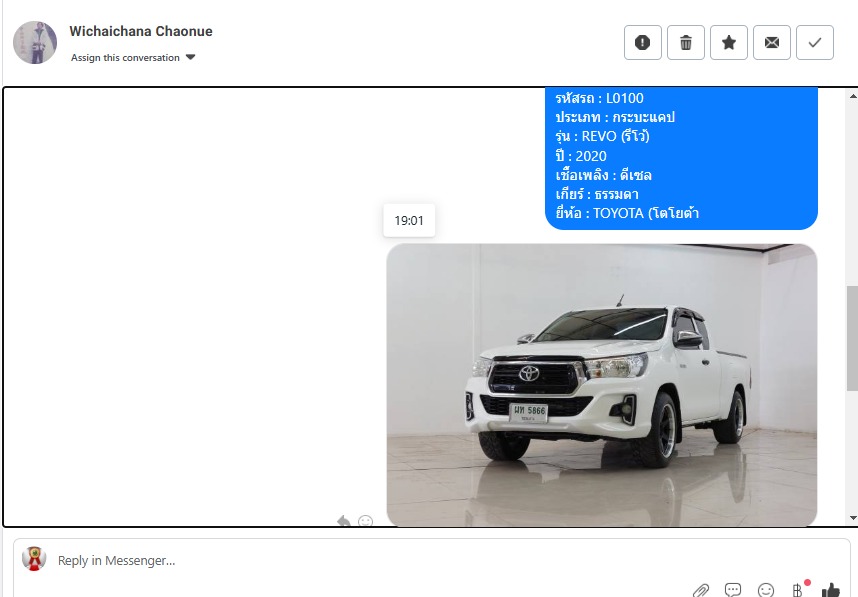Screen dimensions: 858x597
Task: Click the page avatar beside reply box
Action: pos(34,559)
